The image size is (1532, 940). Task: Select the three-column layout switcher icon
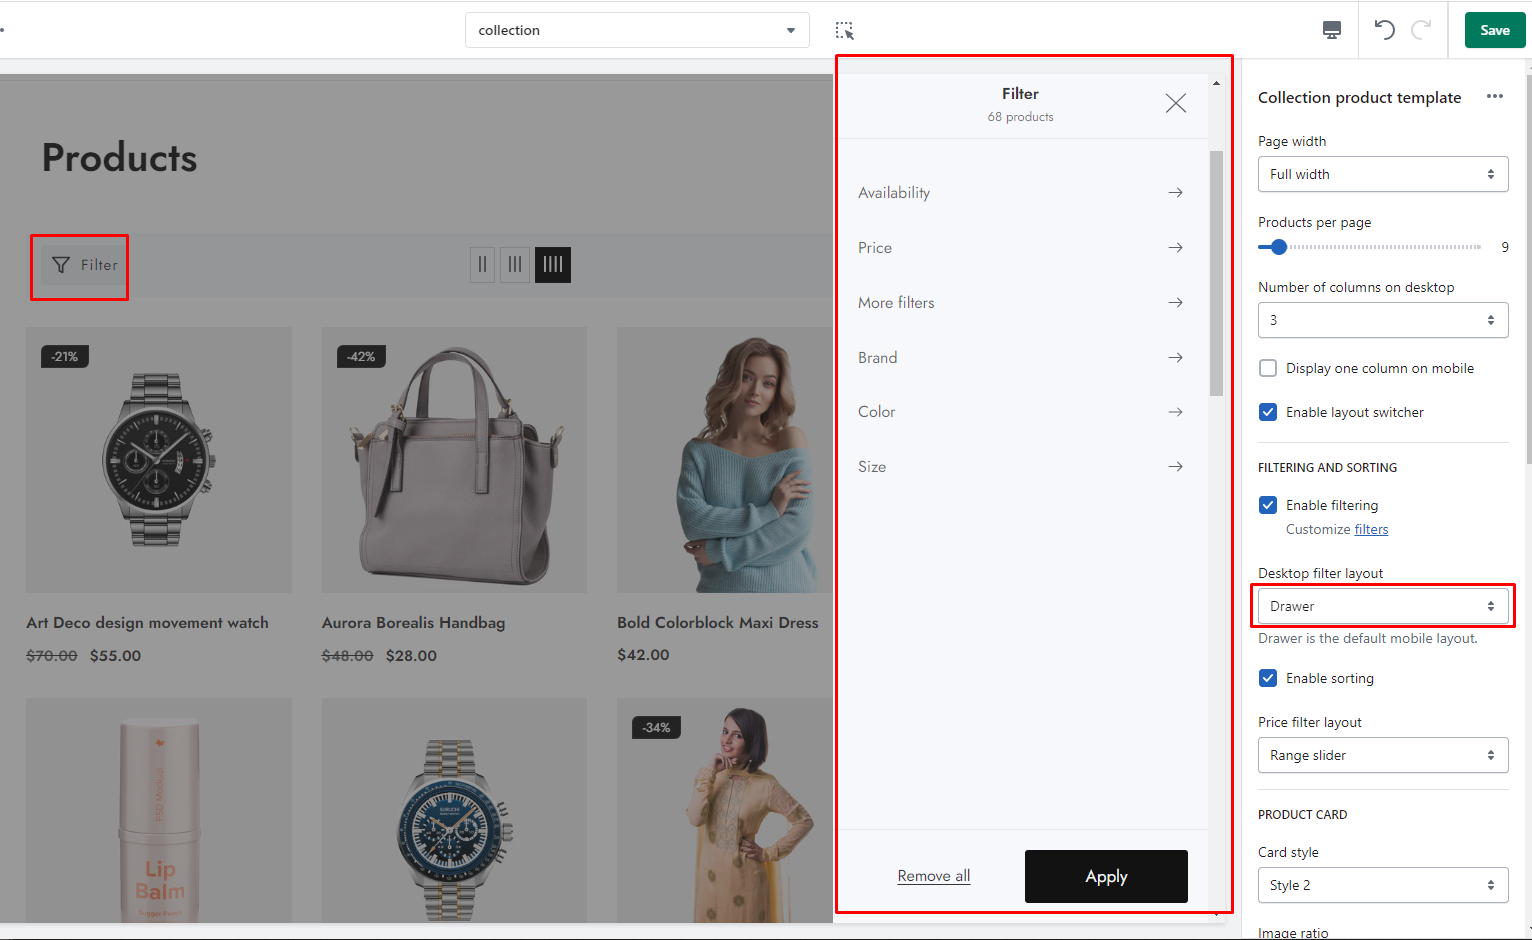coord(515,265)
